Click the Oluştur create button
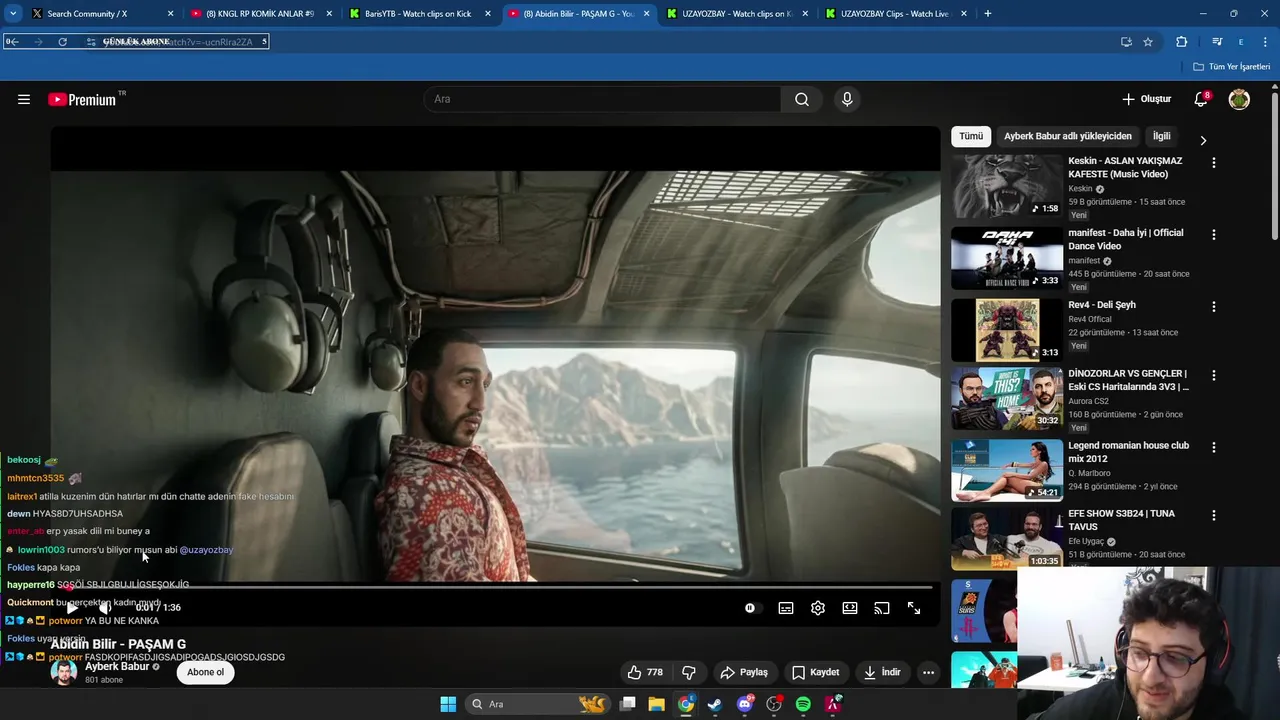The image size is (1280, 720). (x=1147, y=99)
